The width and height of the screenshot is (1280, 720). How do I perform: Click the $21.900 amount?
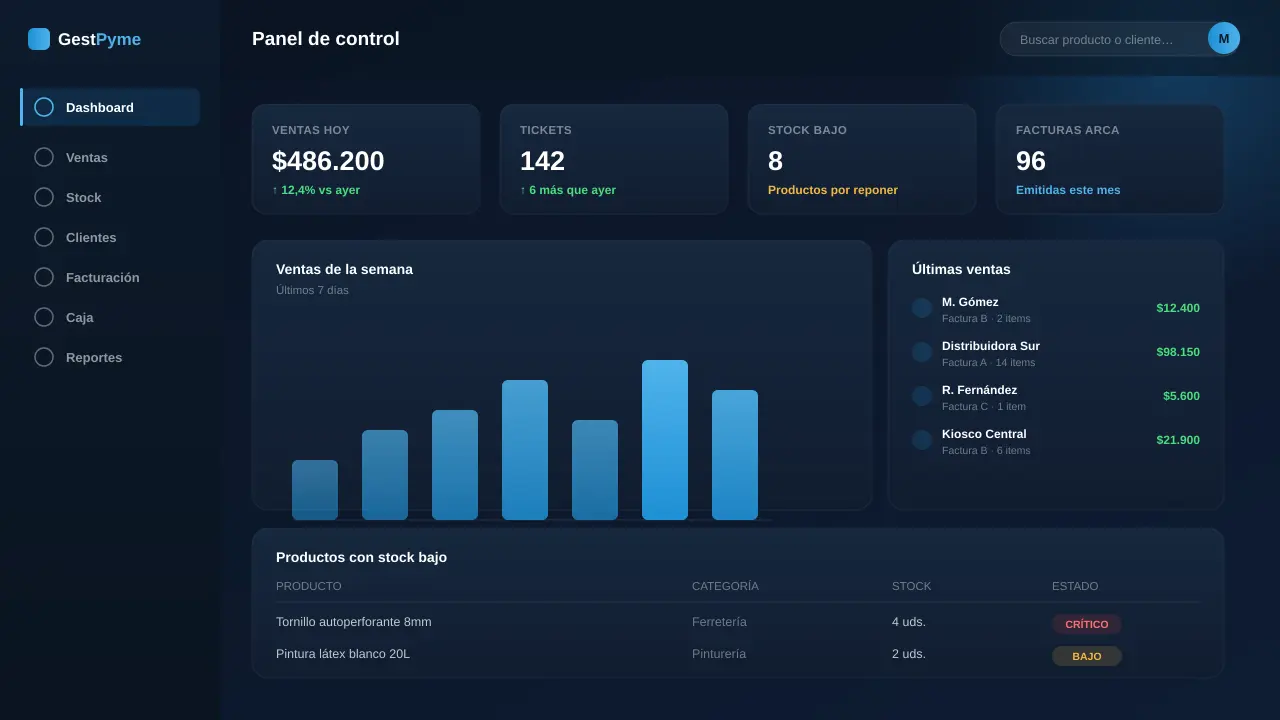point(1178,440)
